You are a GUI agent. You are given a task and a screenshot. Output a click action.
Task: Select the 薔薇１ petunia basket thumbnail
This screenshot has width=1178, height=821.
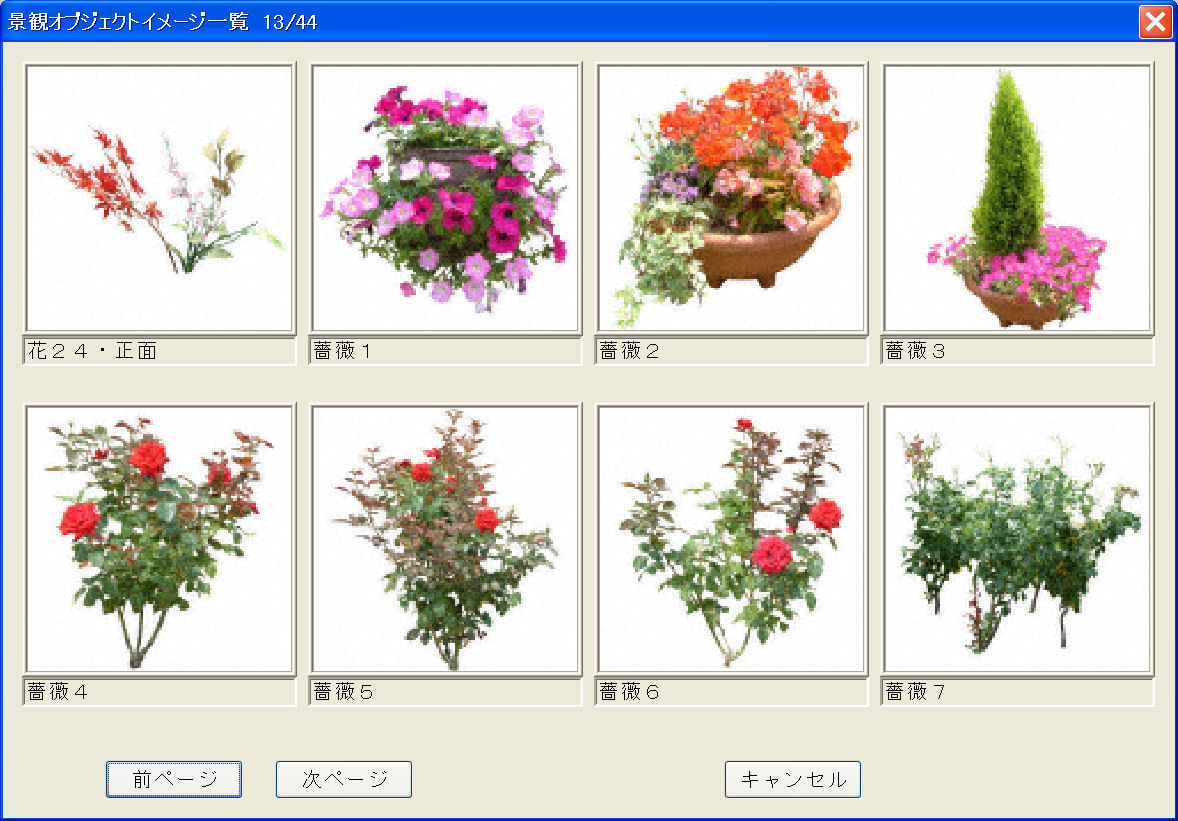[x=446, y=198]
